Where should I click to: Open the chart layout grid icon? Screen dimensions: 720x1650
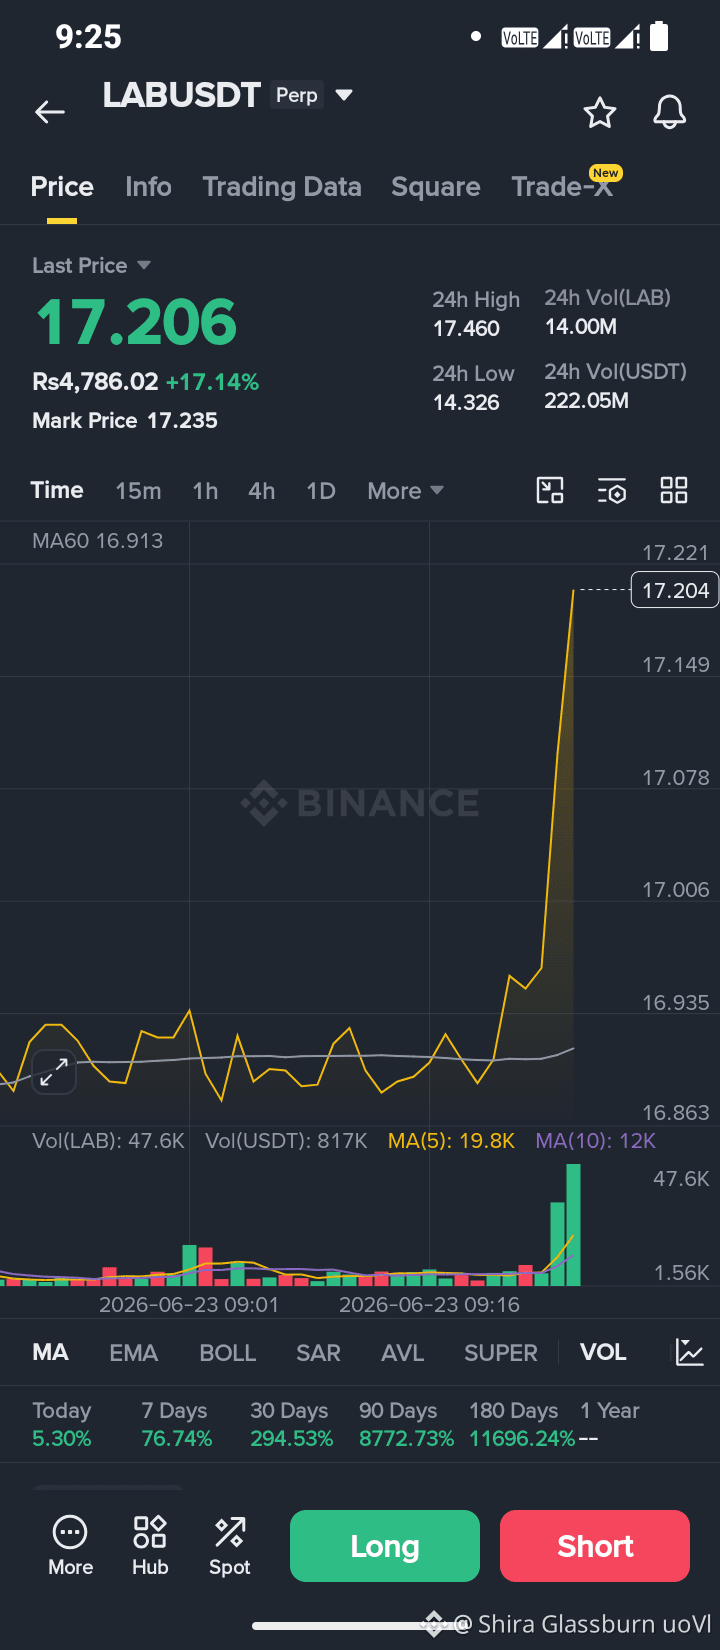(674, 490)
